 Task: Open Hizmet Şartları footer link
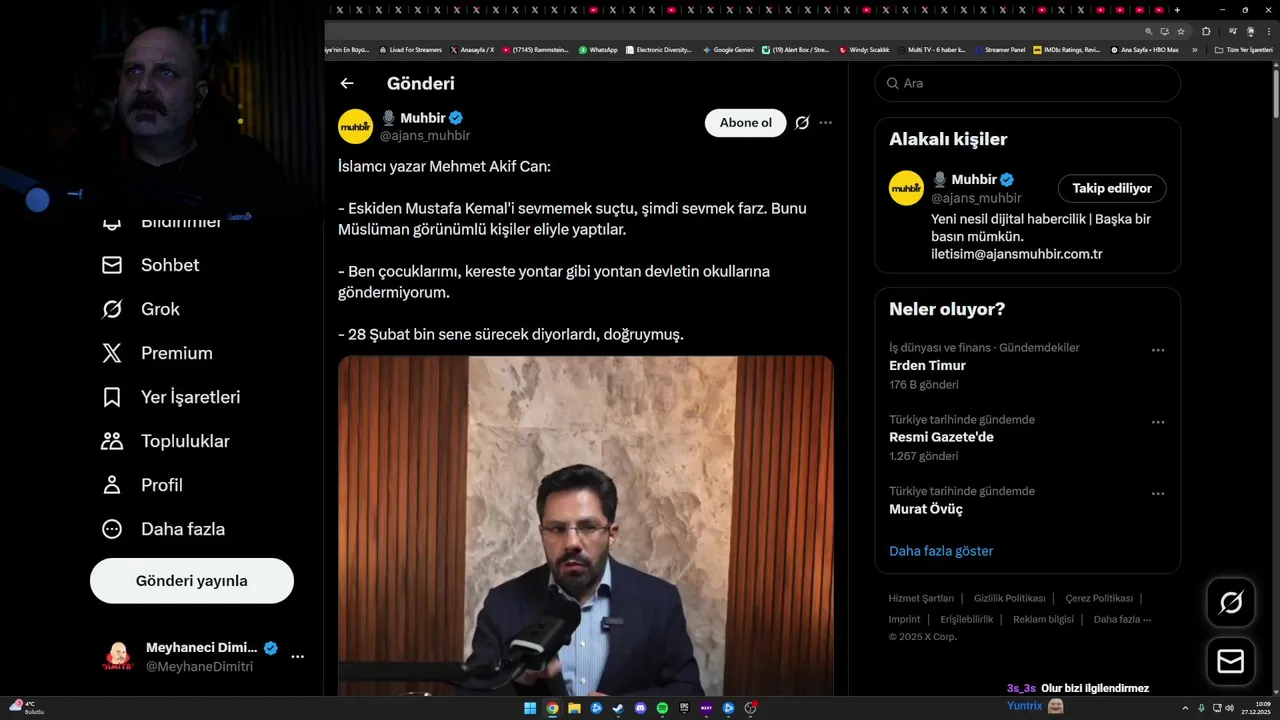[x=921, y=598]
